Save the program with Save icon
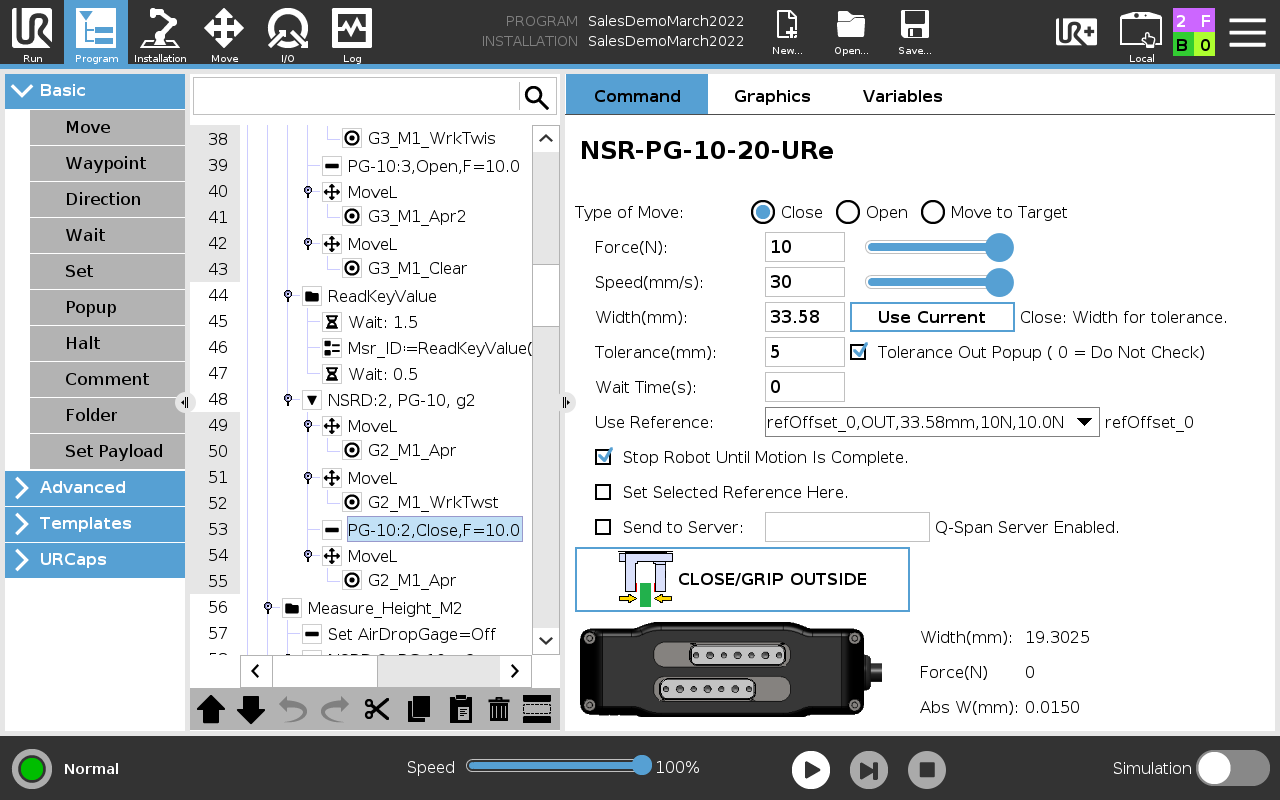The image size is (1280, 800). pyautogui.click(x=914, y=32)
